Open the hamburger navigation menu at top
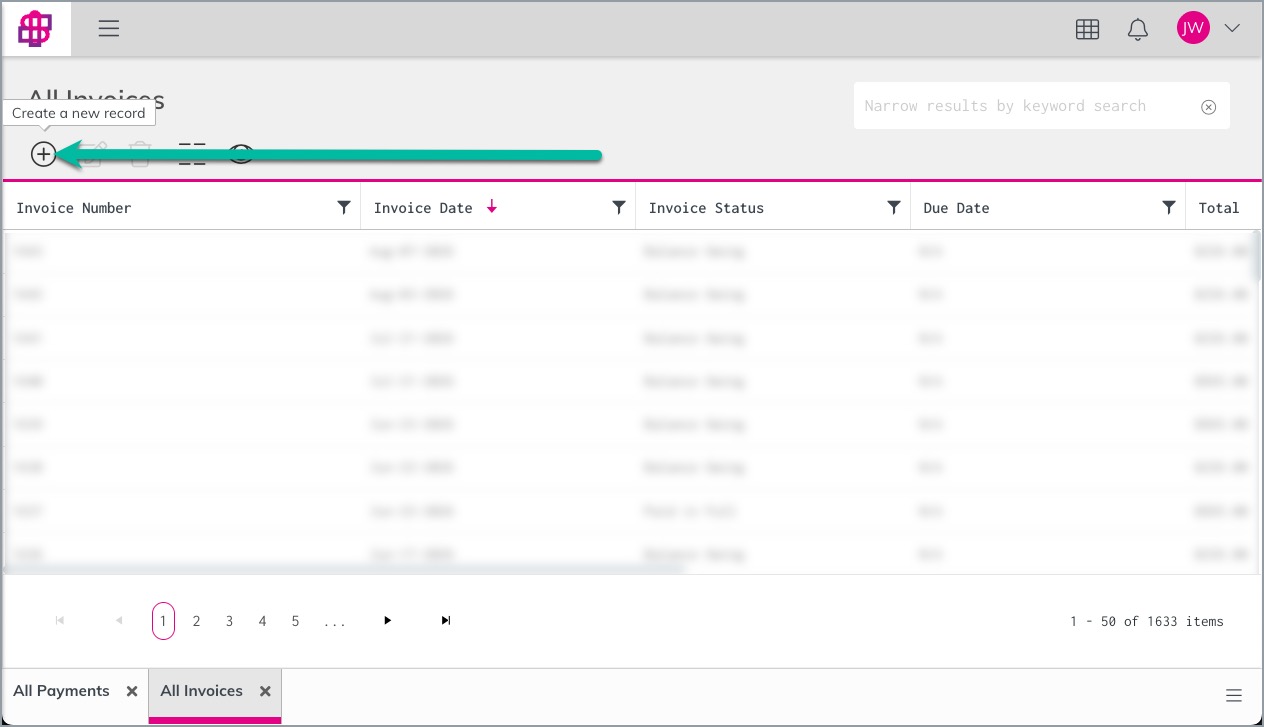 pyautogui.click(x=109, y=29)
